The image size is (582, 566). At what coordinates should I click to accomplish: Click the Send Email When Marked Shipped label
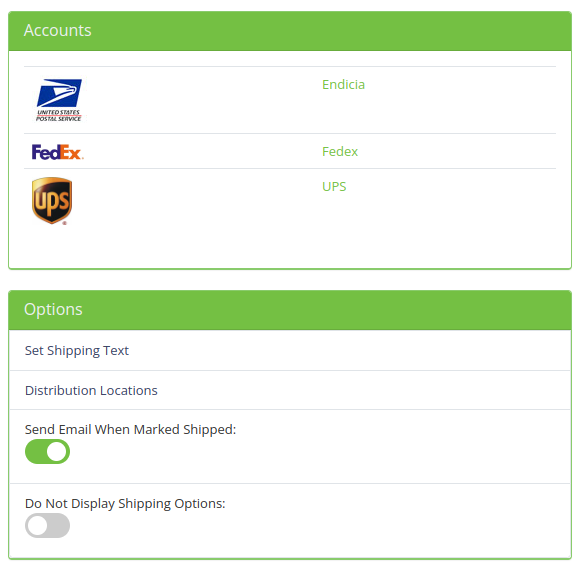tap(130, 429)
